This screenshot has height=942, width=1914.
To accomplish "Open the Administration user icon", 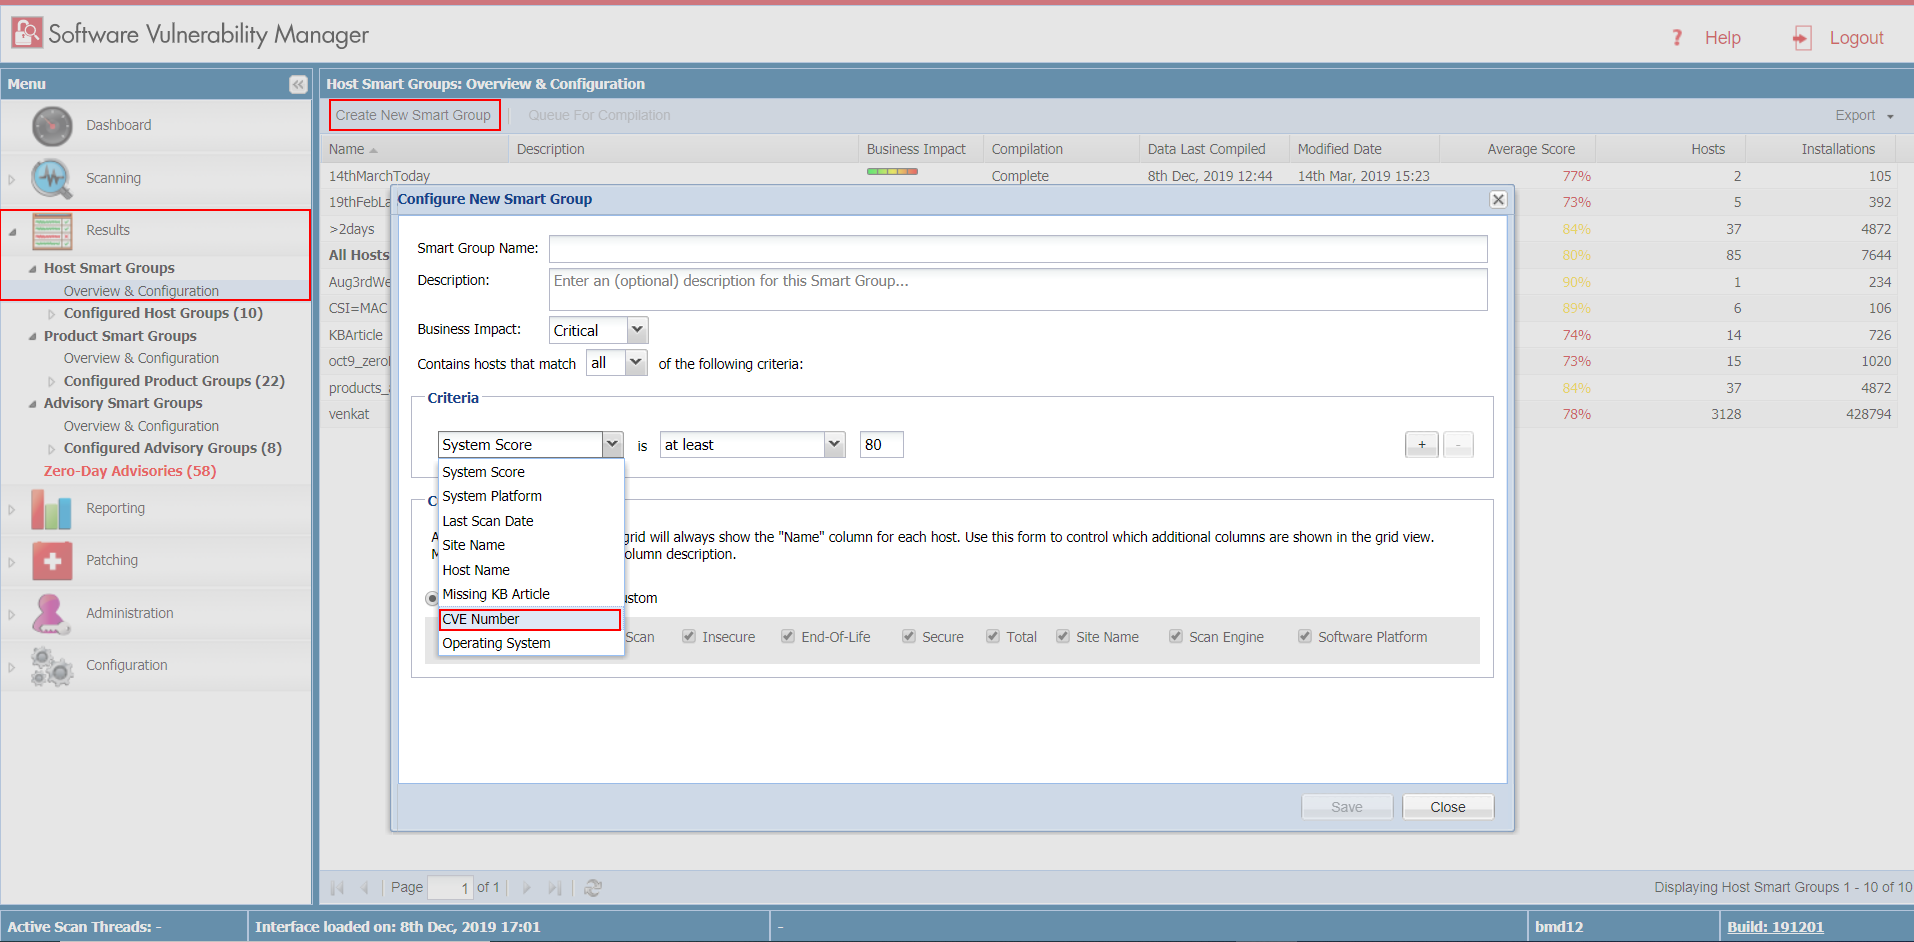I will [51, 613].
